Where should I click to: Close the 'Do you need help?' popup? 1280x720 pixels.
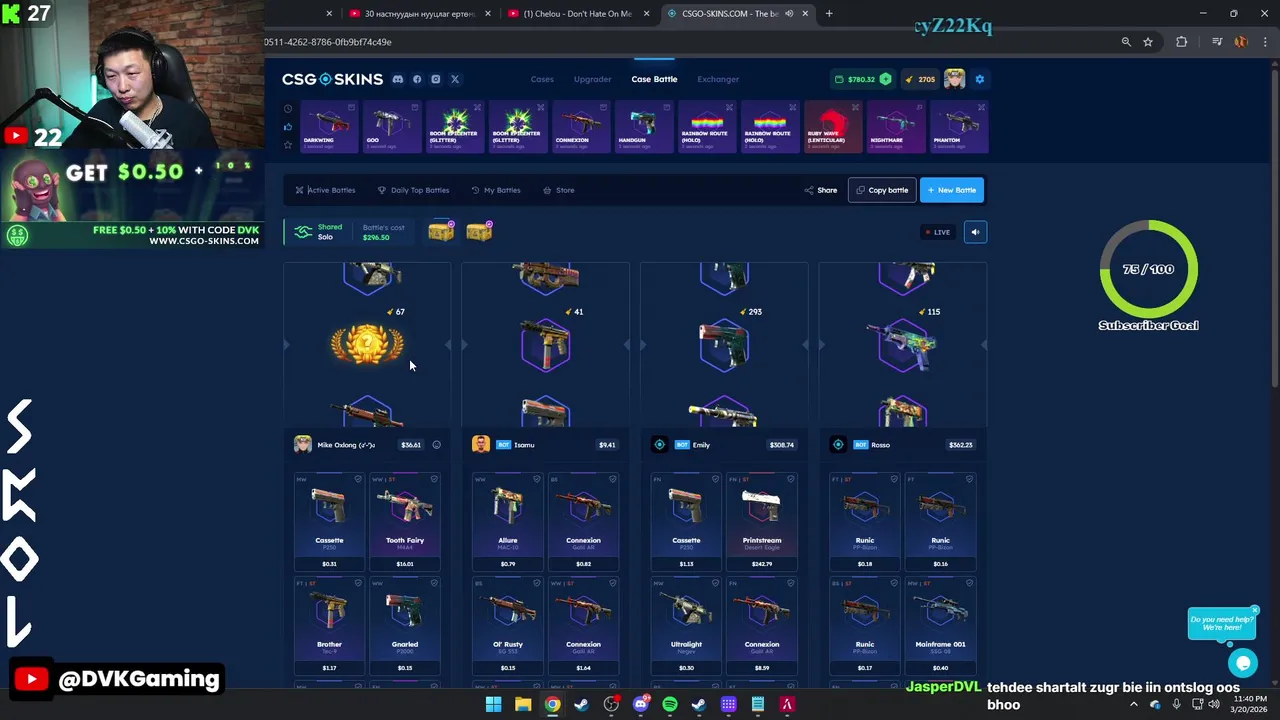click(x=1254, y=610)
